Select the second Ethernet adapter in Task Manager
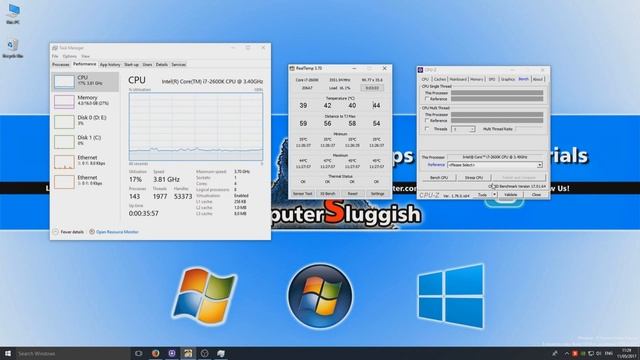The width and height of the screenshot is (640, 360). (85, 181)
